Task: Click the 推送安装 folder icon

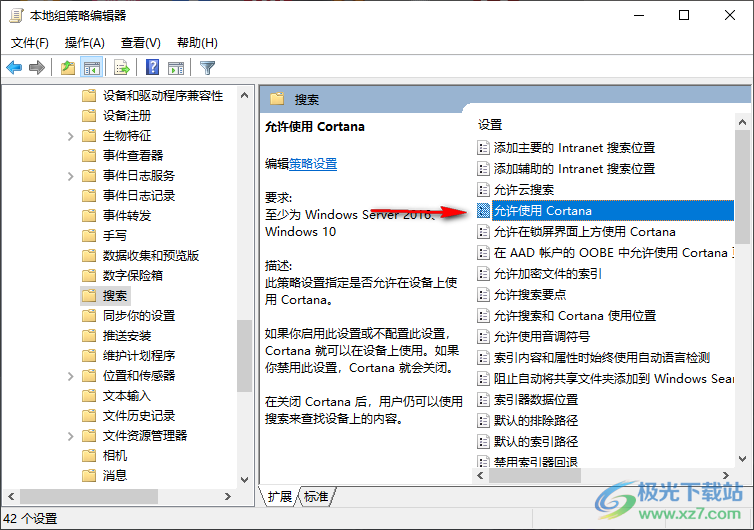Action: [89, 336]
